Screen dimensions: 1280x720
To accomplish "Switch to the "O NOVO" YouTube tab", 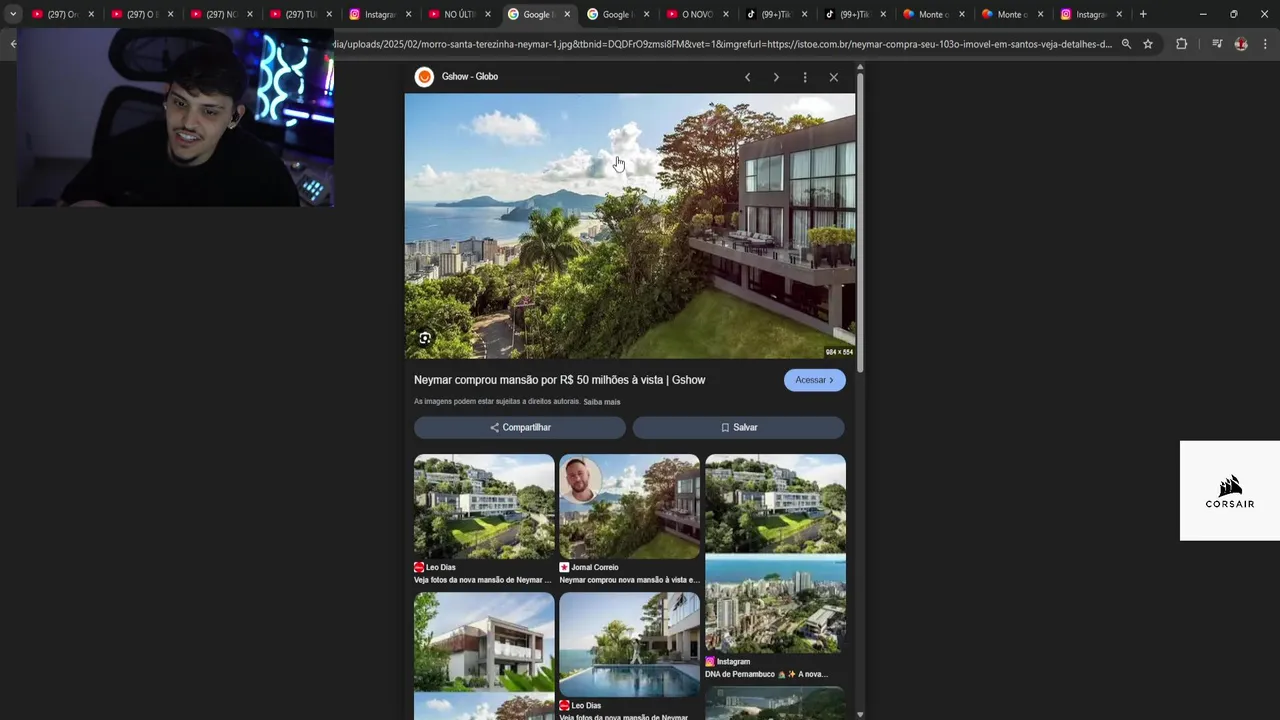I will [x=697, y=14].
